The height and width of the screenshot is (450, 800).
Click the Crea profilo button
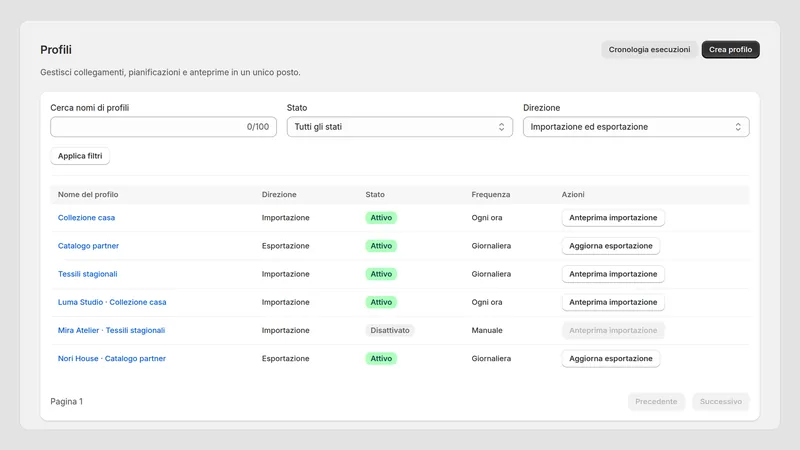click(730, 49)
